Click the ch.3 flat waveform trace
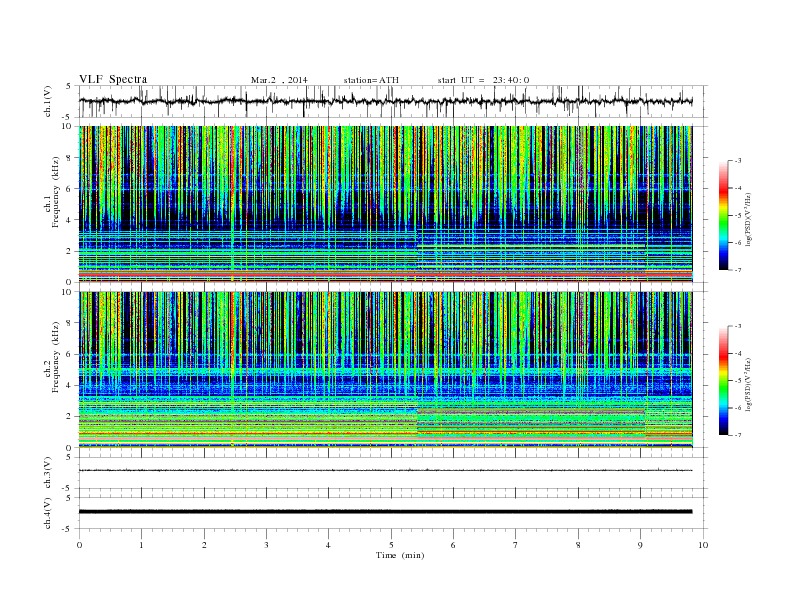The image size is (792, 612). pyautogui.click(x=385, y=470)
